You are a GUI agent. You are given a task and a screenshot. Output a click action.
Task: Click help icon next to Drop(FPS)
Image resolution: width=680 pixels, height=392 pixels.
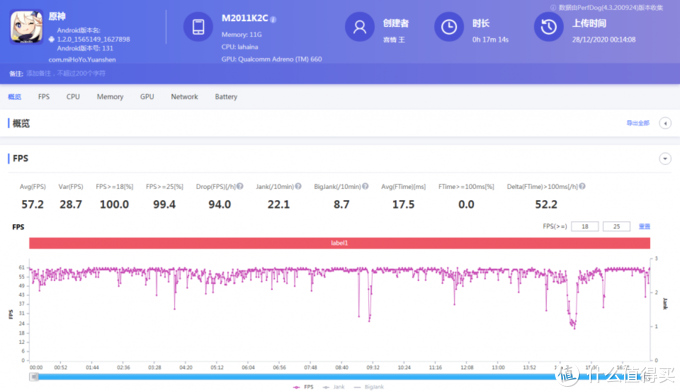[240, 186]
